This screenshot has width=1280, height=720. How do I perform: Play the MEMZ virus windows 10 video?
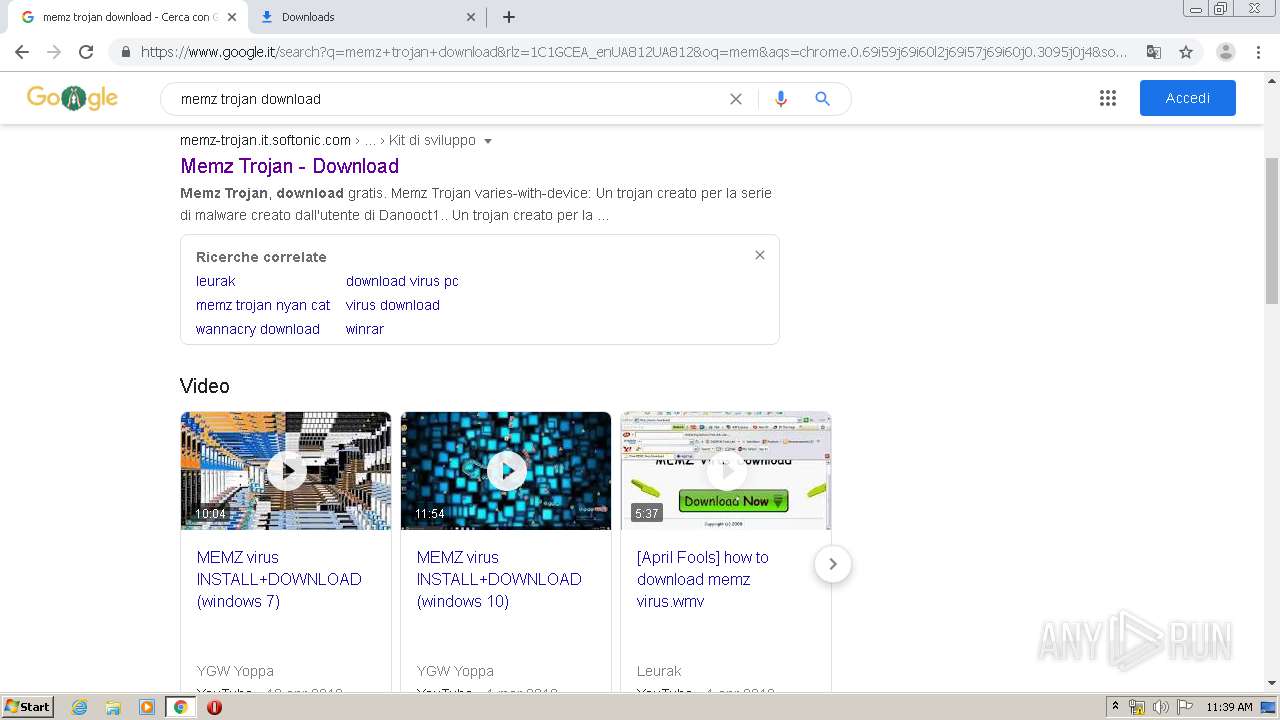(x=506, y=470)
